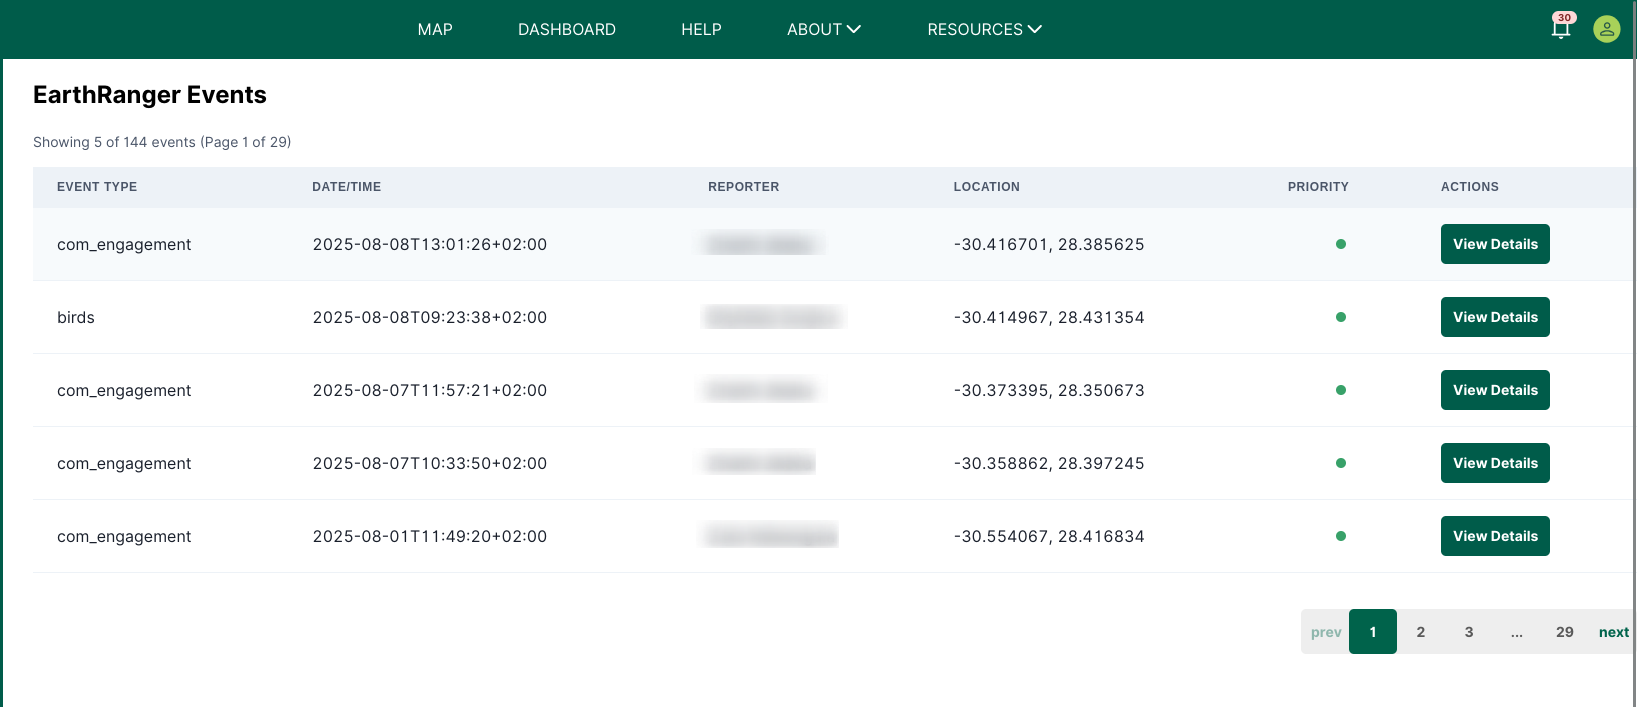Select location -30.414967, 28.431354
1637x707 pixels.
coord(1049,317)
